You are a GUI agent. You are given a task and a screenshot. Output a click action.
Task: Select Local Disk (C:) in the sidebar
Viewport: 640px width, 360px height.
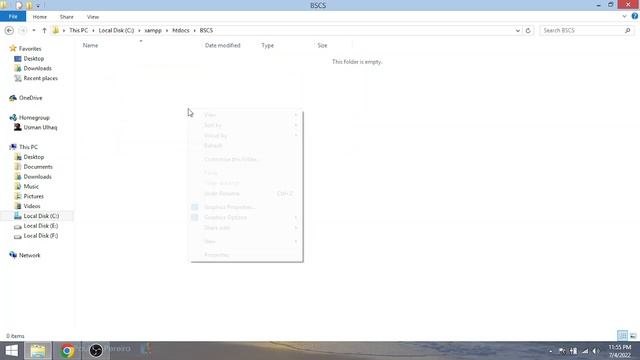pos(41,216)
